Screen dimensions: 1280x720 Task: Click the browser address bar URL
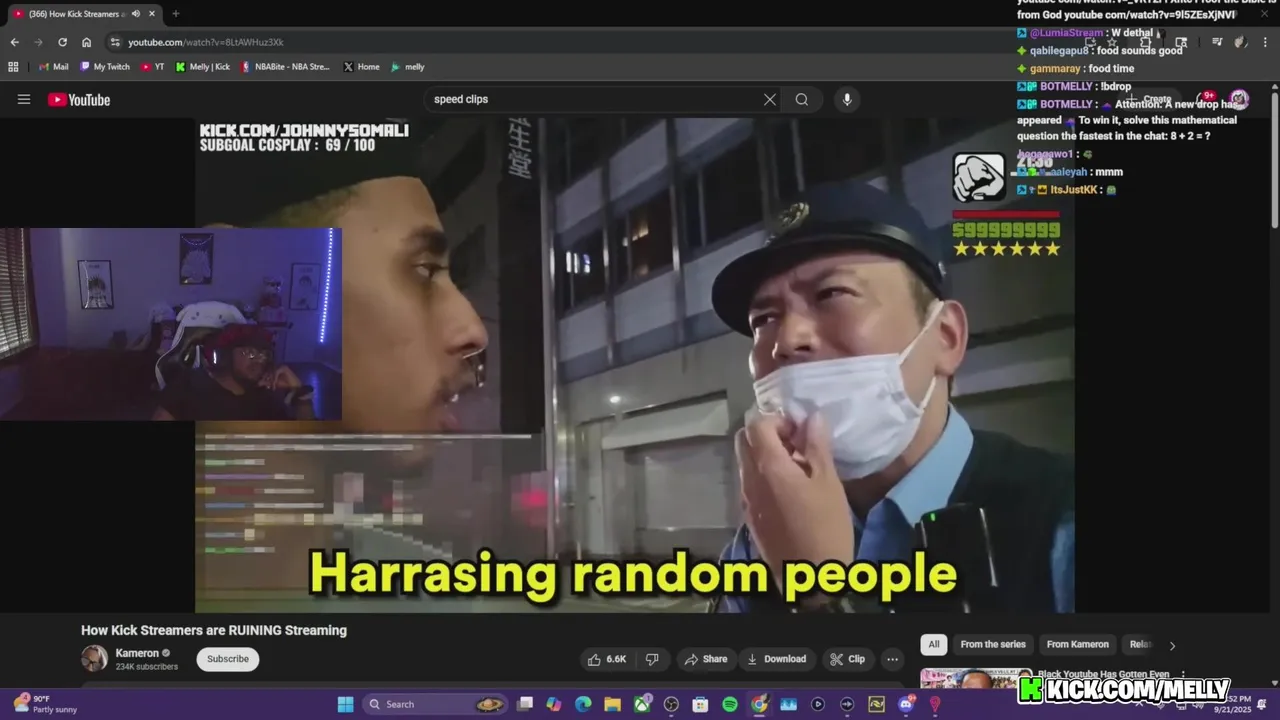[206, 42]
